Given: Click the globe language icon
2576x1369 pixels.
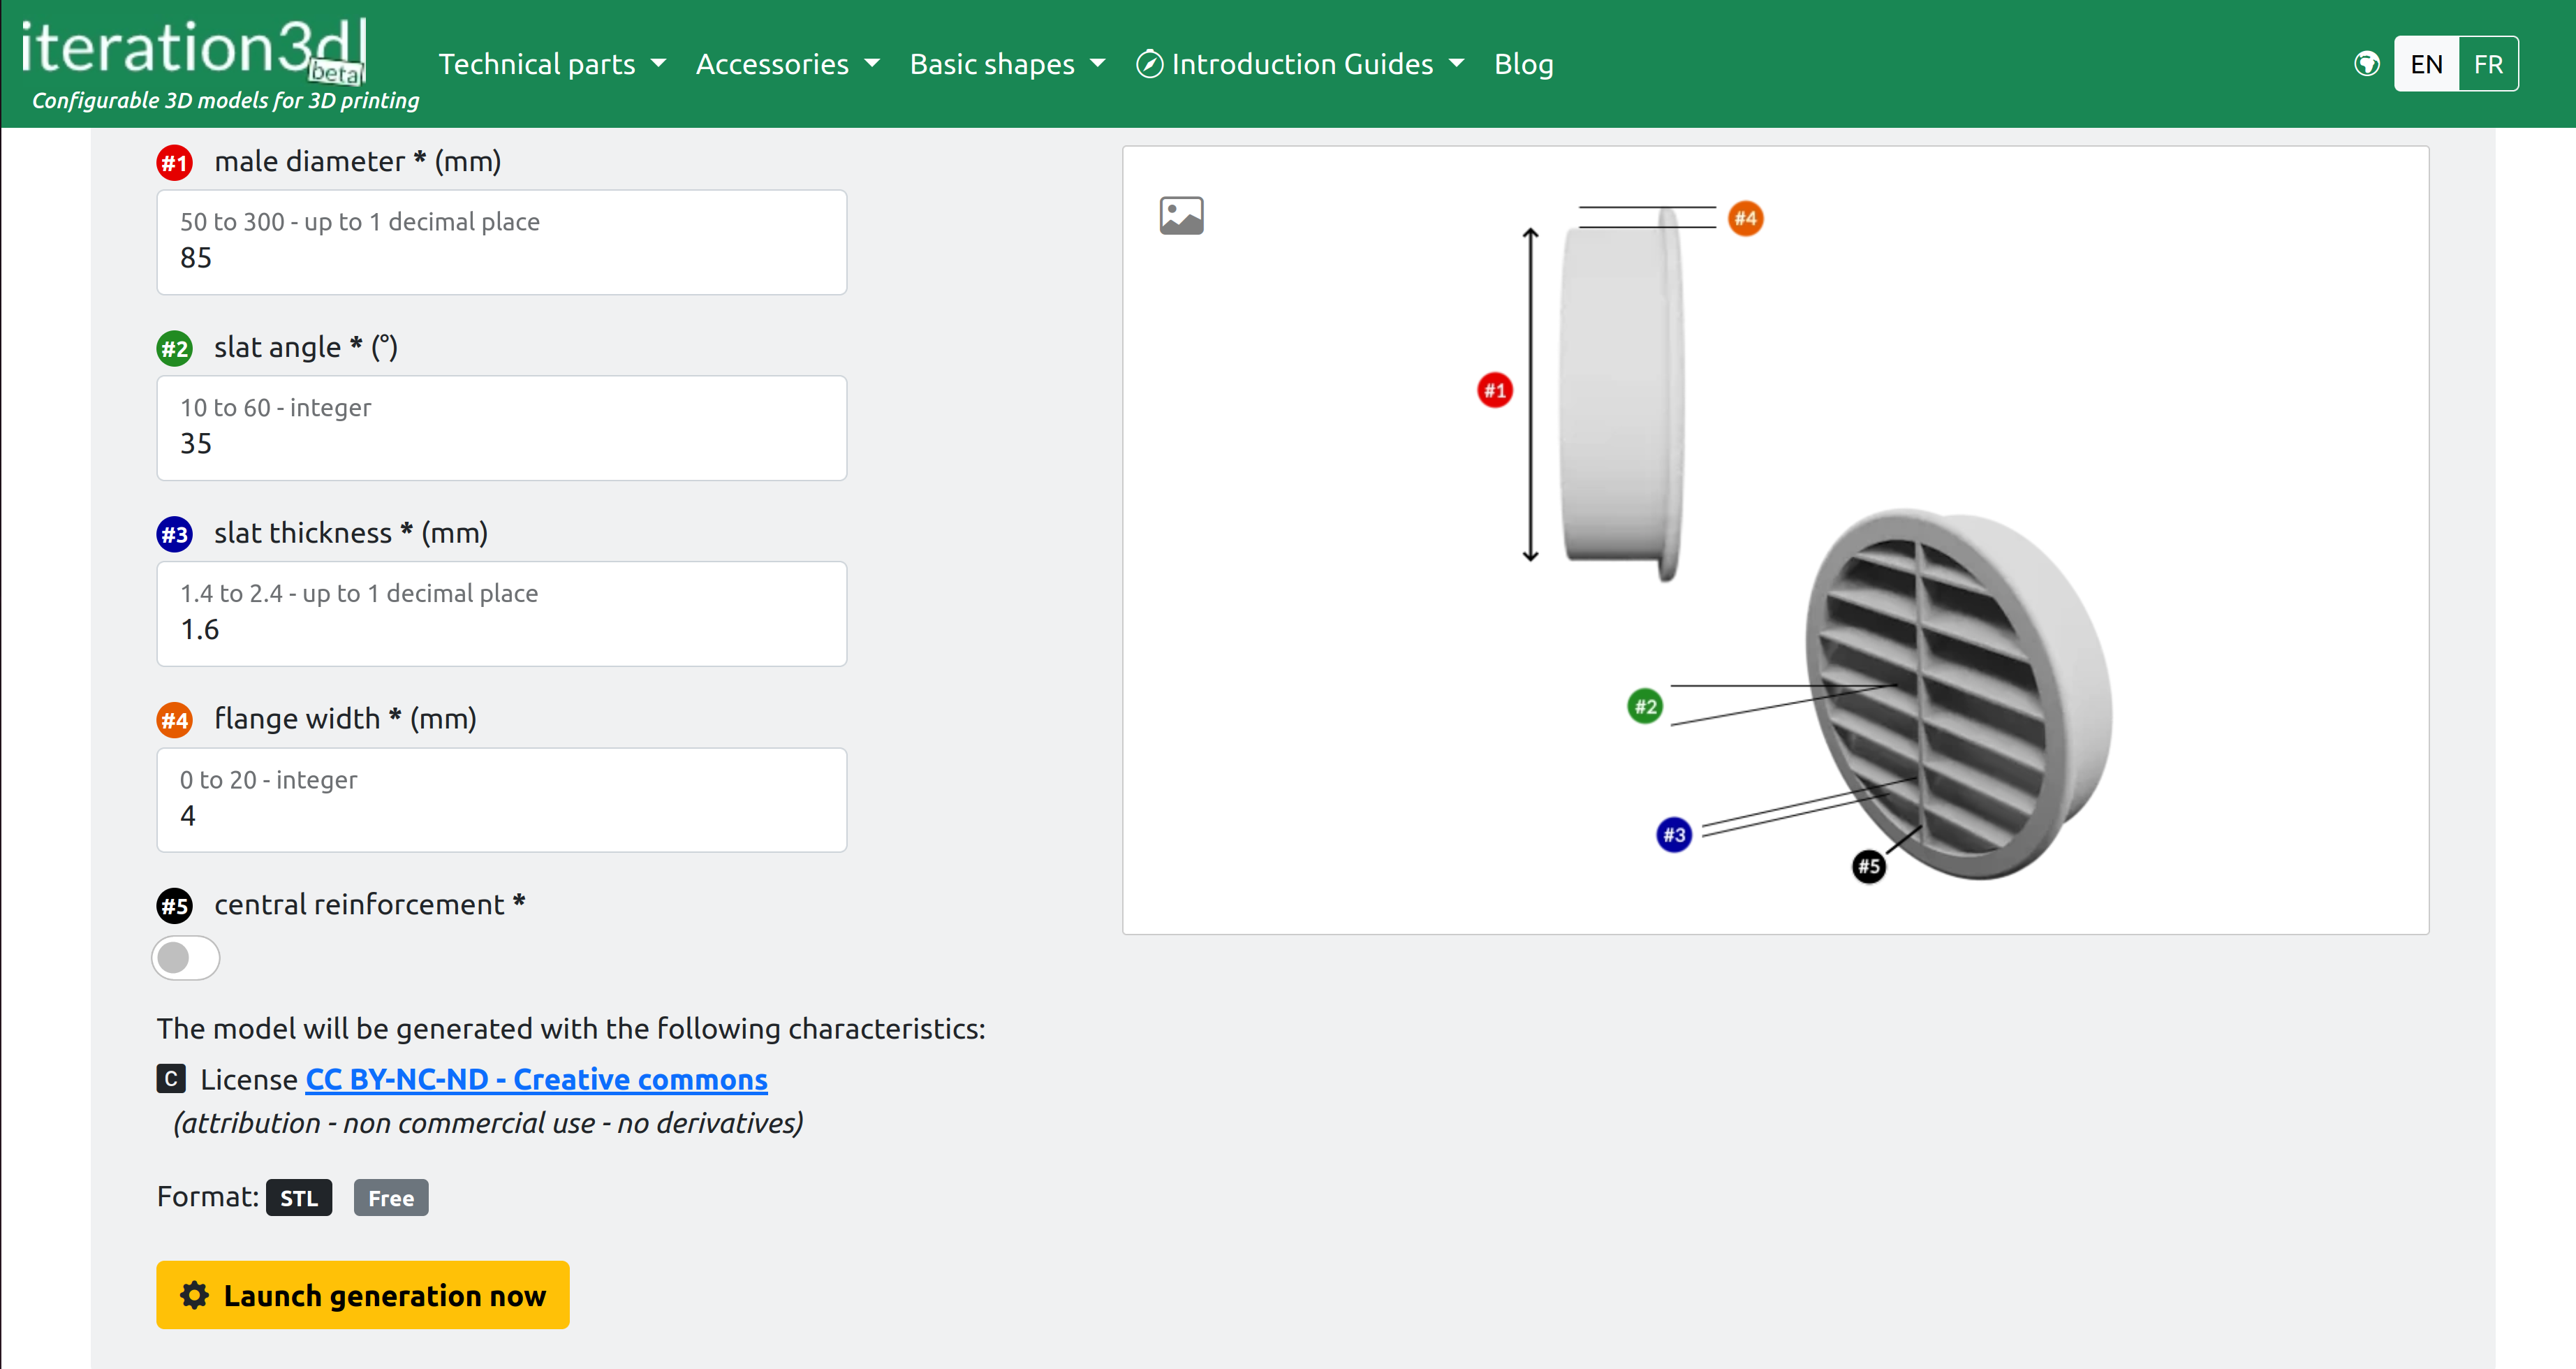Looking at the screenshot, I should click(2366, 64).
